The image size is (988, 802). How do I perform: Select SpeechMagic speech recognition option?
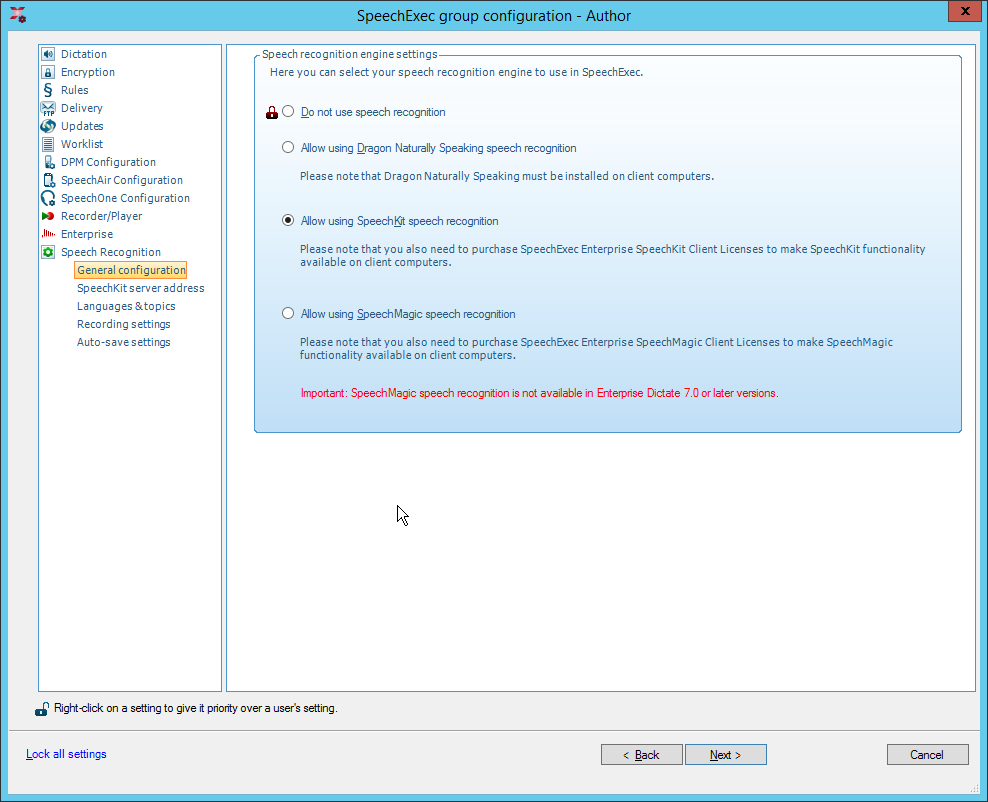point(288,313)
